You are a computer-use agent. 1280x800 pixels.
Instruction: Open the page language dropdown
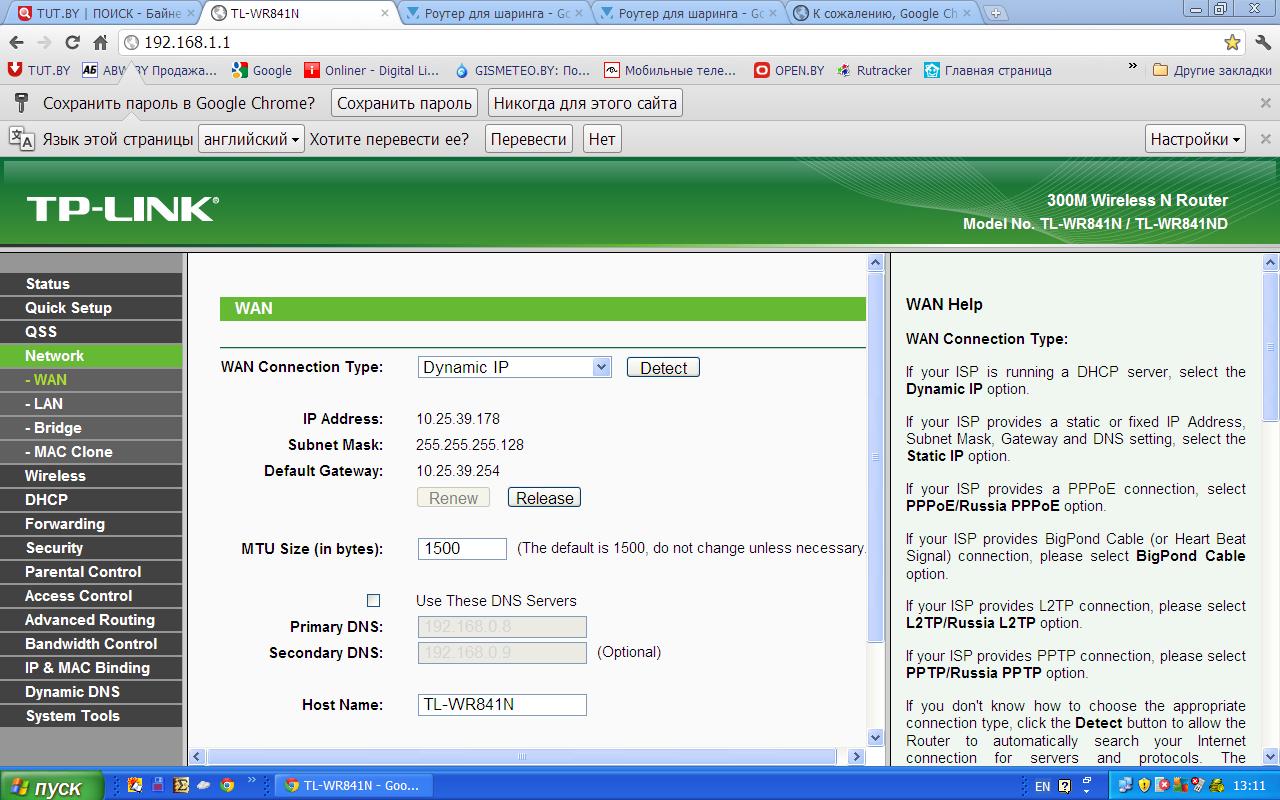tap(251, 139)
